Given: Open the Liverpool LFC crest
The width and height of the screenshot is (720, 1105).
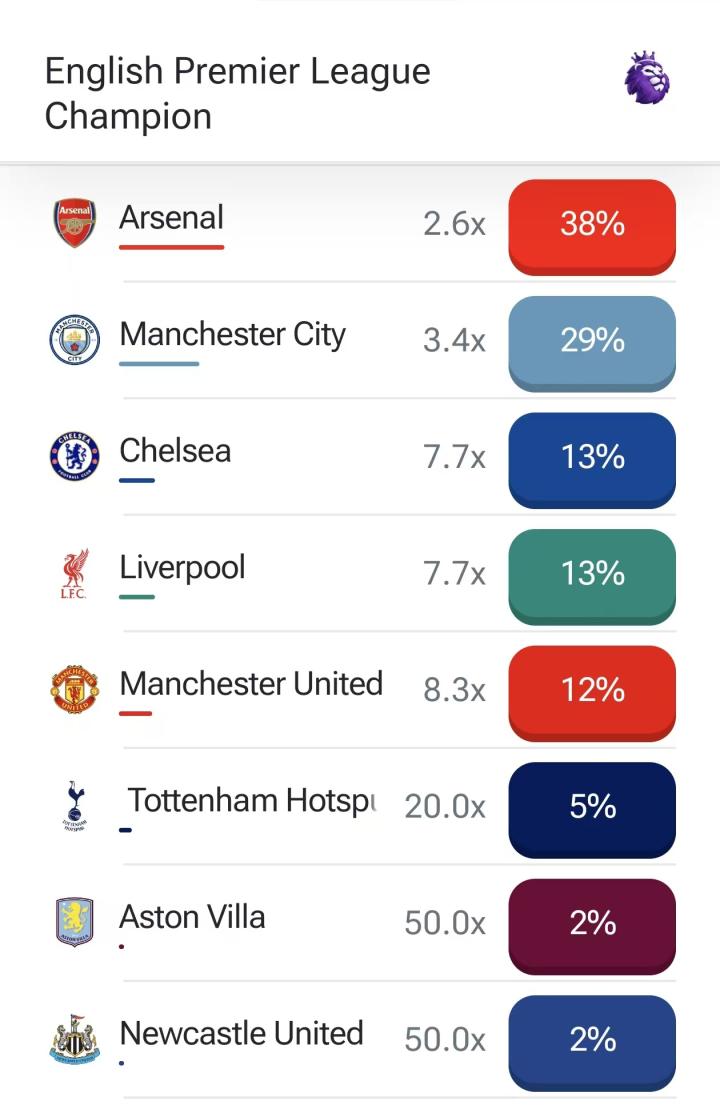Looking at the screenshot, I should click(74, 573).
